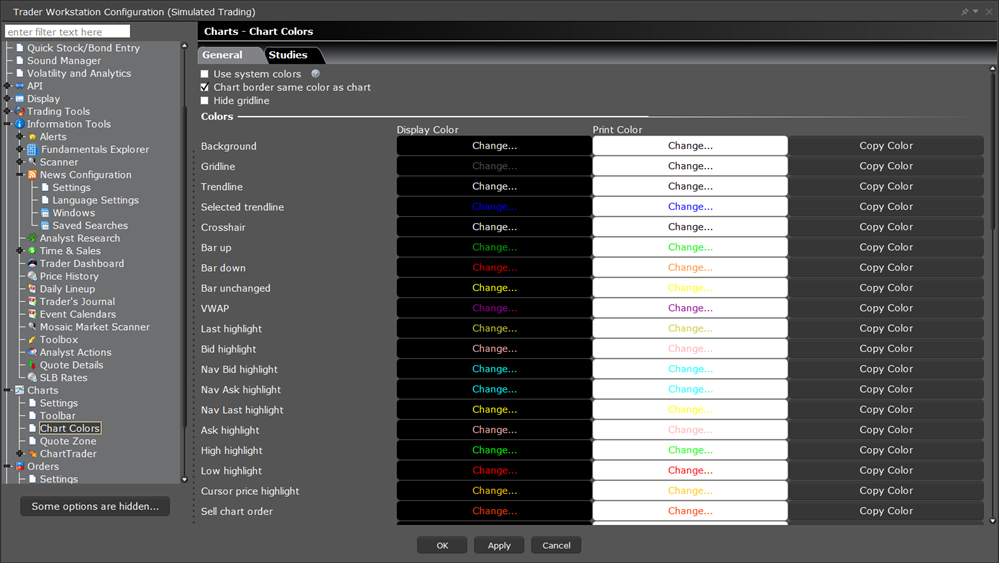999x563 pixels.
Task: Click the Scanner magnifier icon
Action: 32,162
